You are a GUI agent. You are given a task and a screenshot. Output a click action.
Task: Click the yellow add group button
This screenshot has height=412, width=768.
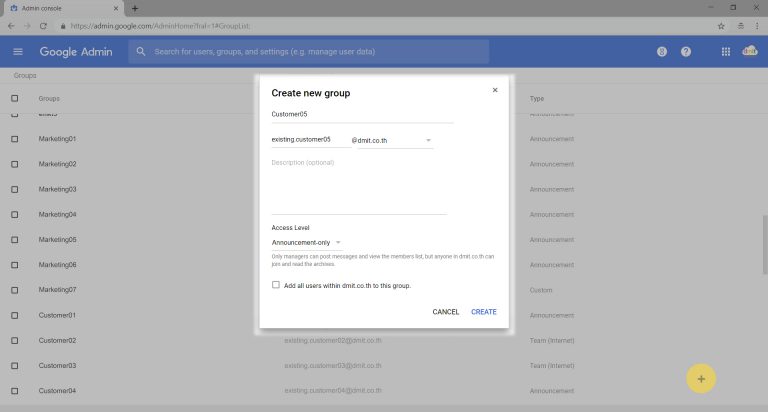coord(701,378)
